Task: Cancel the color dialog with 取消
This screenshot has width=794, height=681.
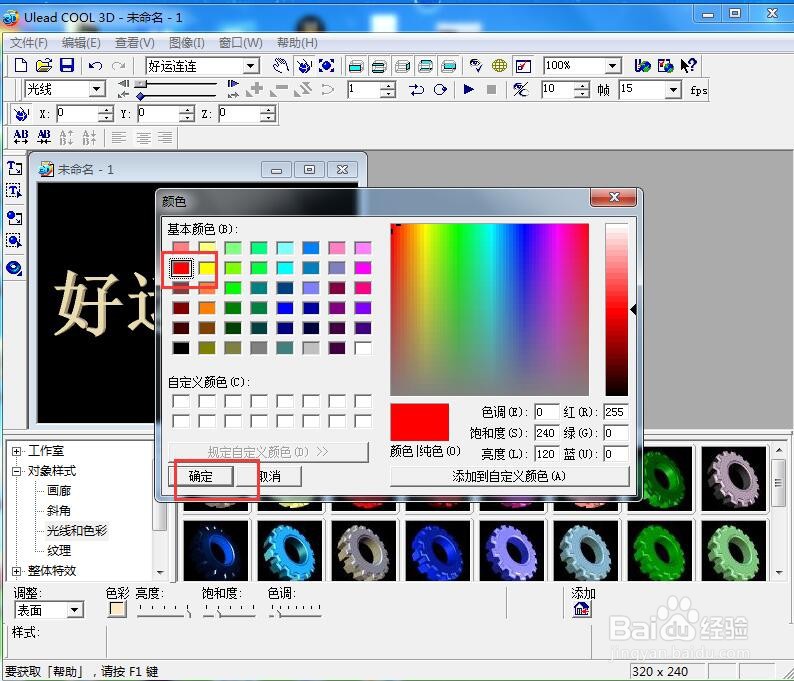Action: [269, 476]
